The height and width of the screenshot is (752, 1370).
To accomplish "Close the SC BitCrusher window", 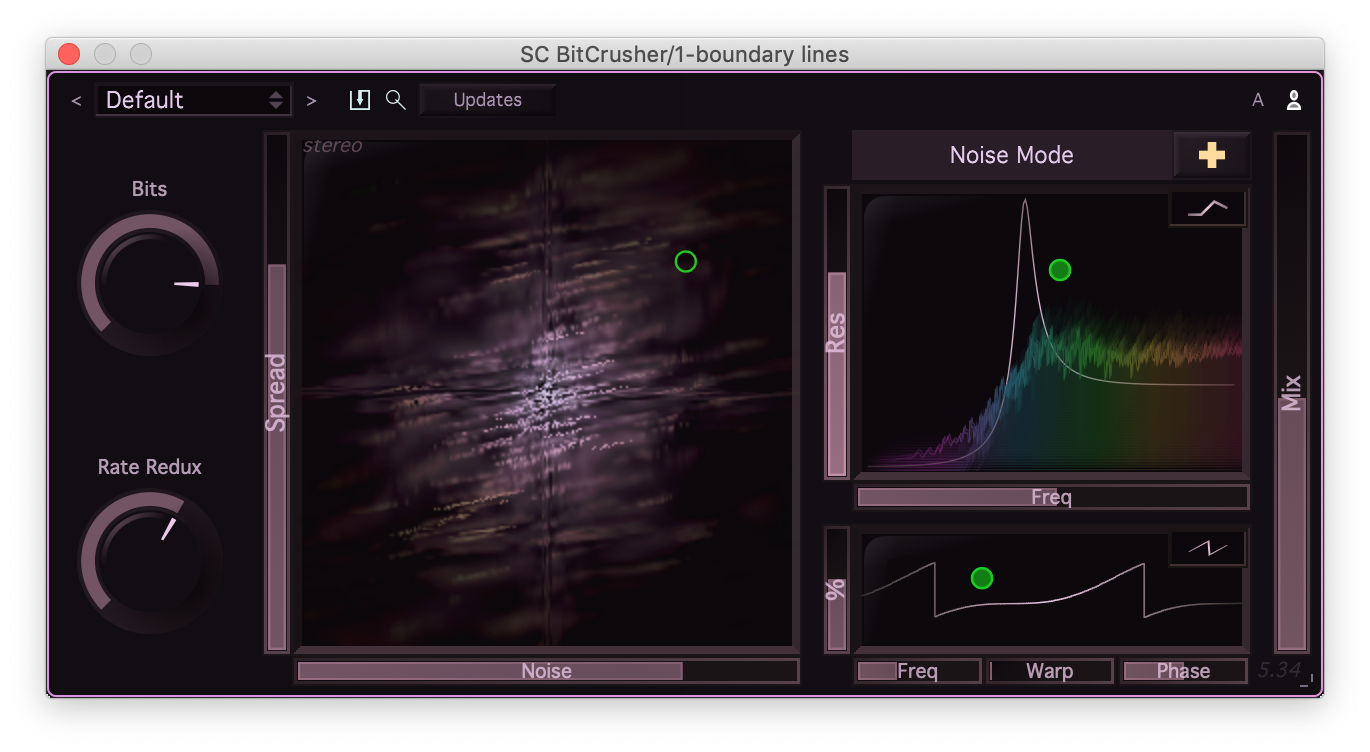I will pos(69,54).
